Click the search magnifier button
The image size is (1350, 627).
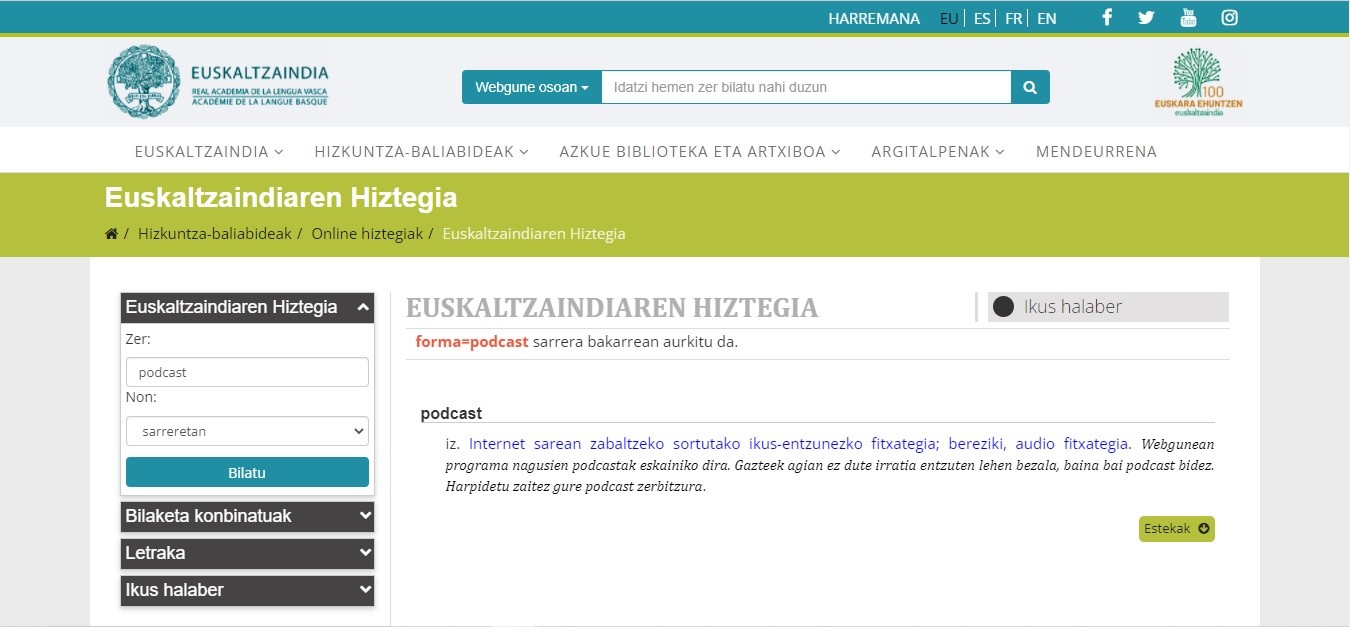1030,87
